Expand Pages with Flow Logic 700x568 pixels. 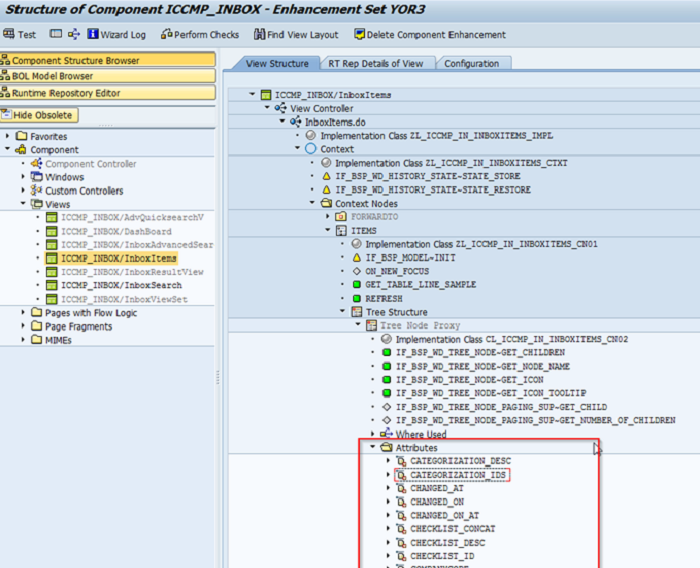coord(23,312)
